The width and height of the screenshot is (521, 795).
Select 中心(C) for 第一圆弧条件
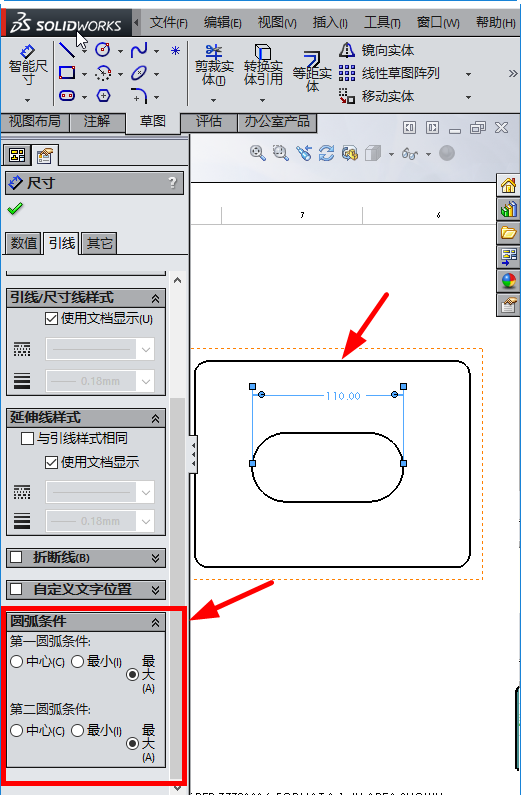click(16, 662)
